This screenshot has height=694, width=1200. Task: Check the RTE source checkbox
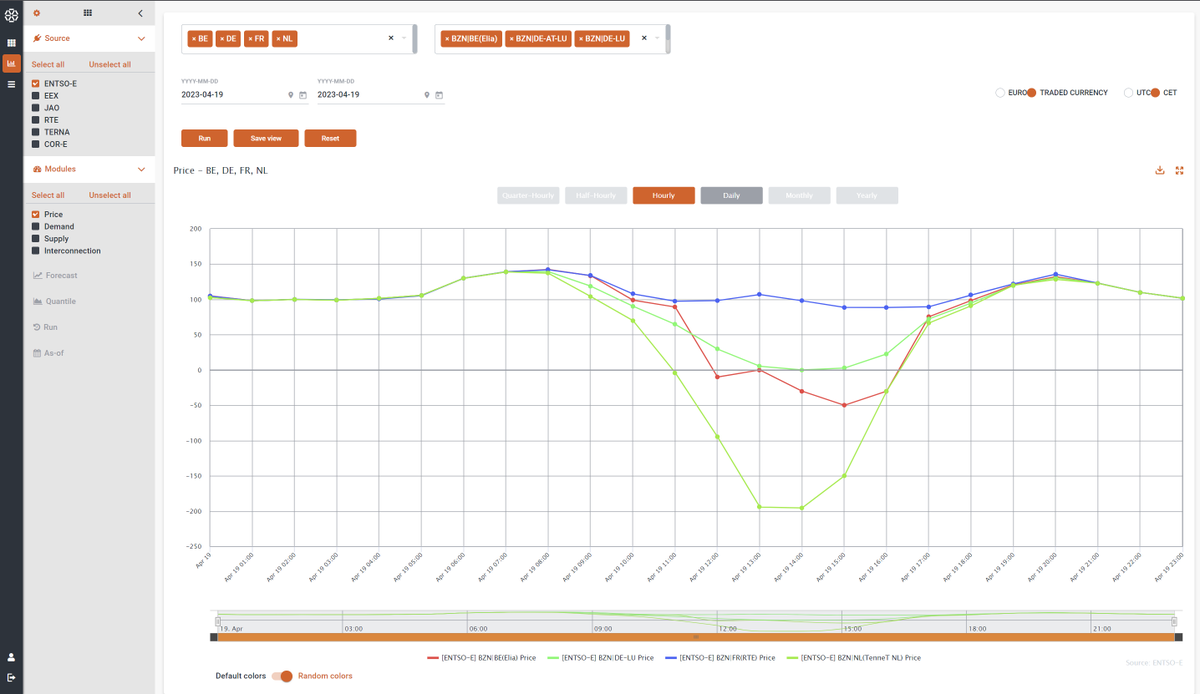pyautogui.click(x=36, y=120)
